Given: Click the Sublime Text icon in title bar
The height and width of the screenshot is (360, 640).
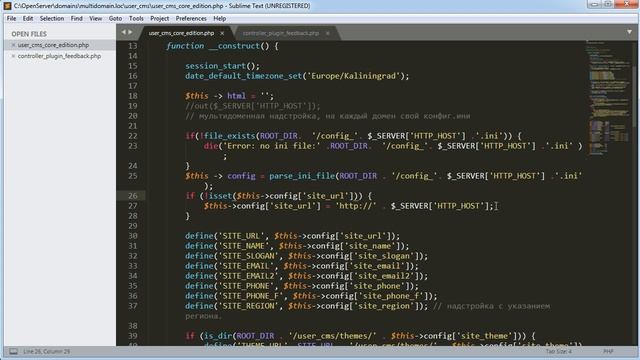Looking at the screenshot, I should point(7,6).
